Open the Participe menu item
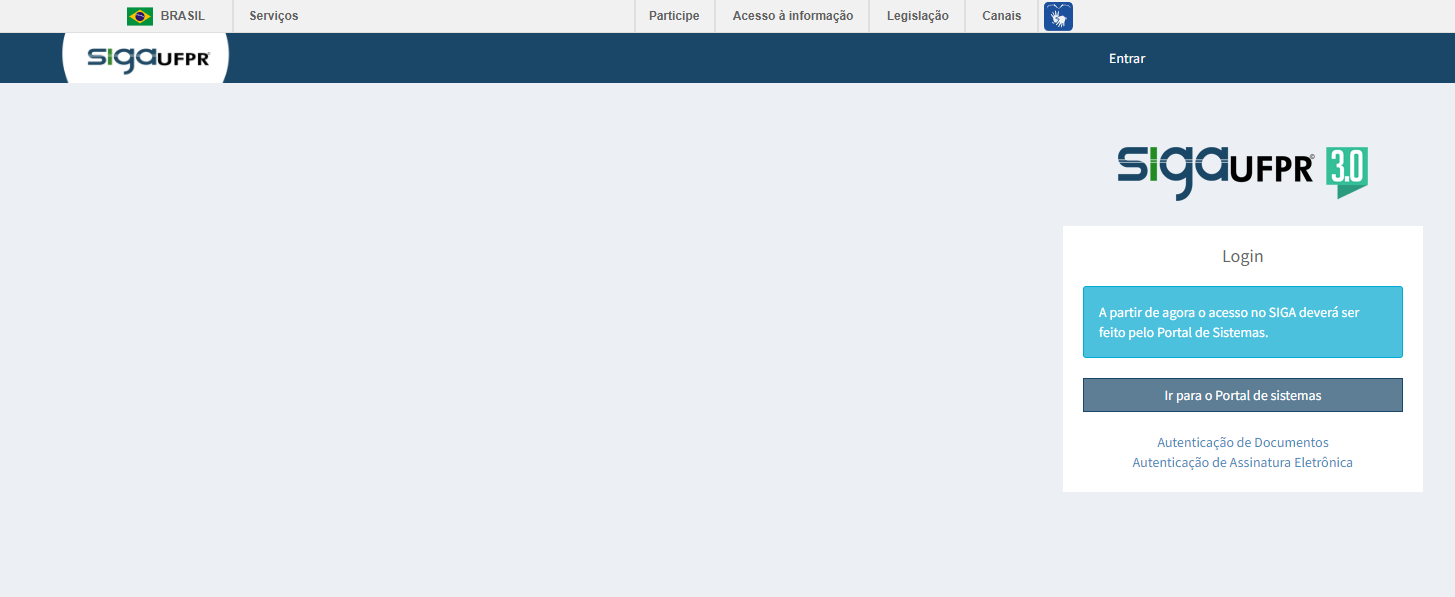The width and height of the screenshot is (1455, 597). (674, 16)
